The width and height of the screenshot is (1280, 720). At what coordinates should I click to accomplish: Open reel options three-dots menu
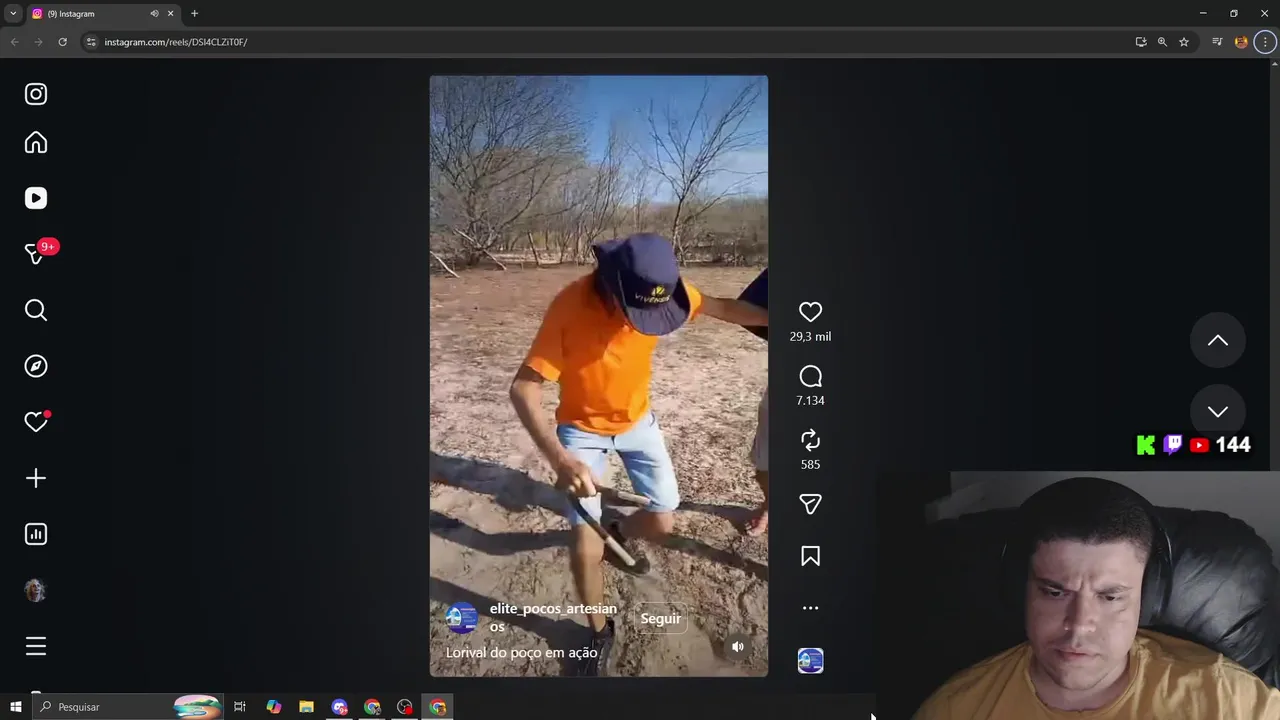(810, 608)
